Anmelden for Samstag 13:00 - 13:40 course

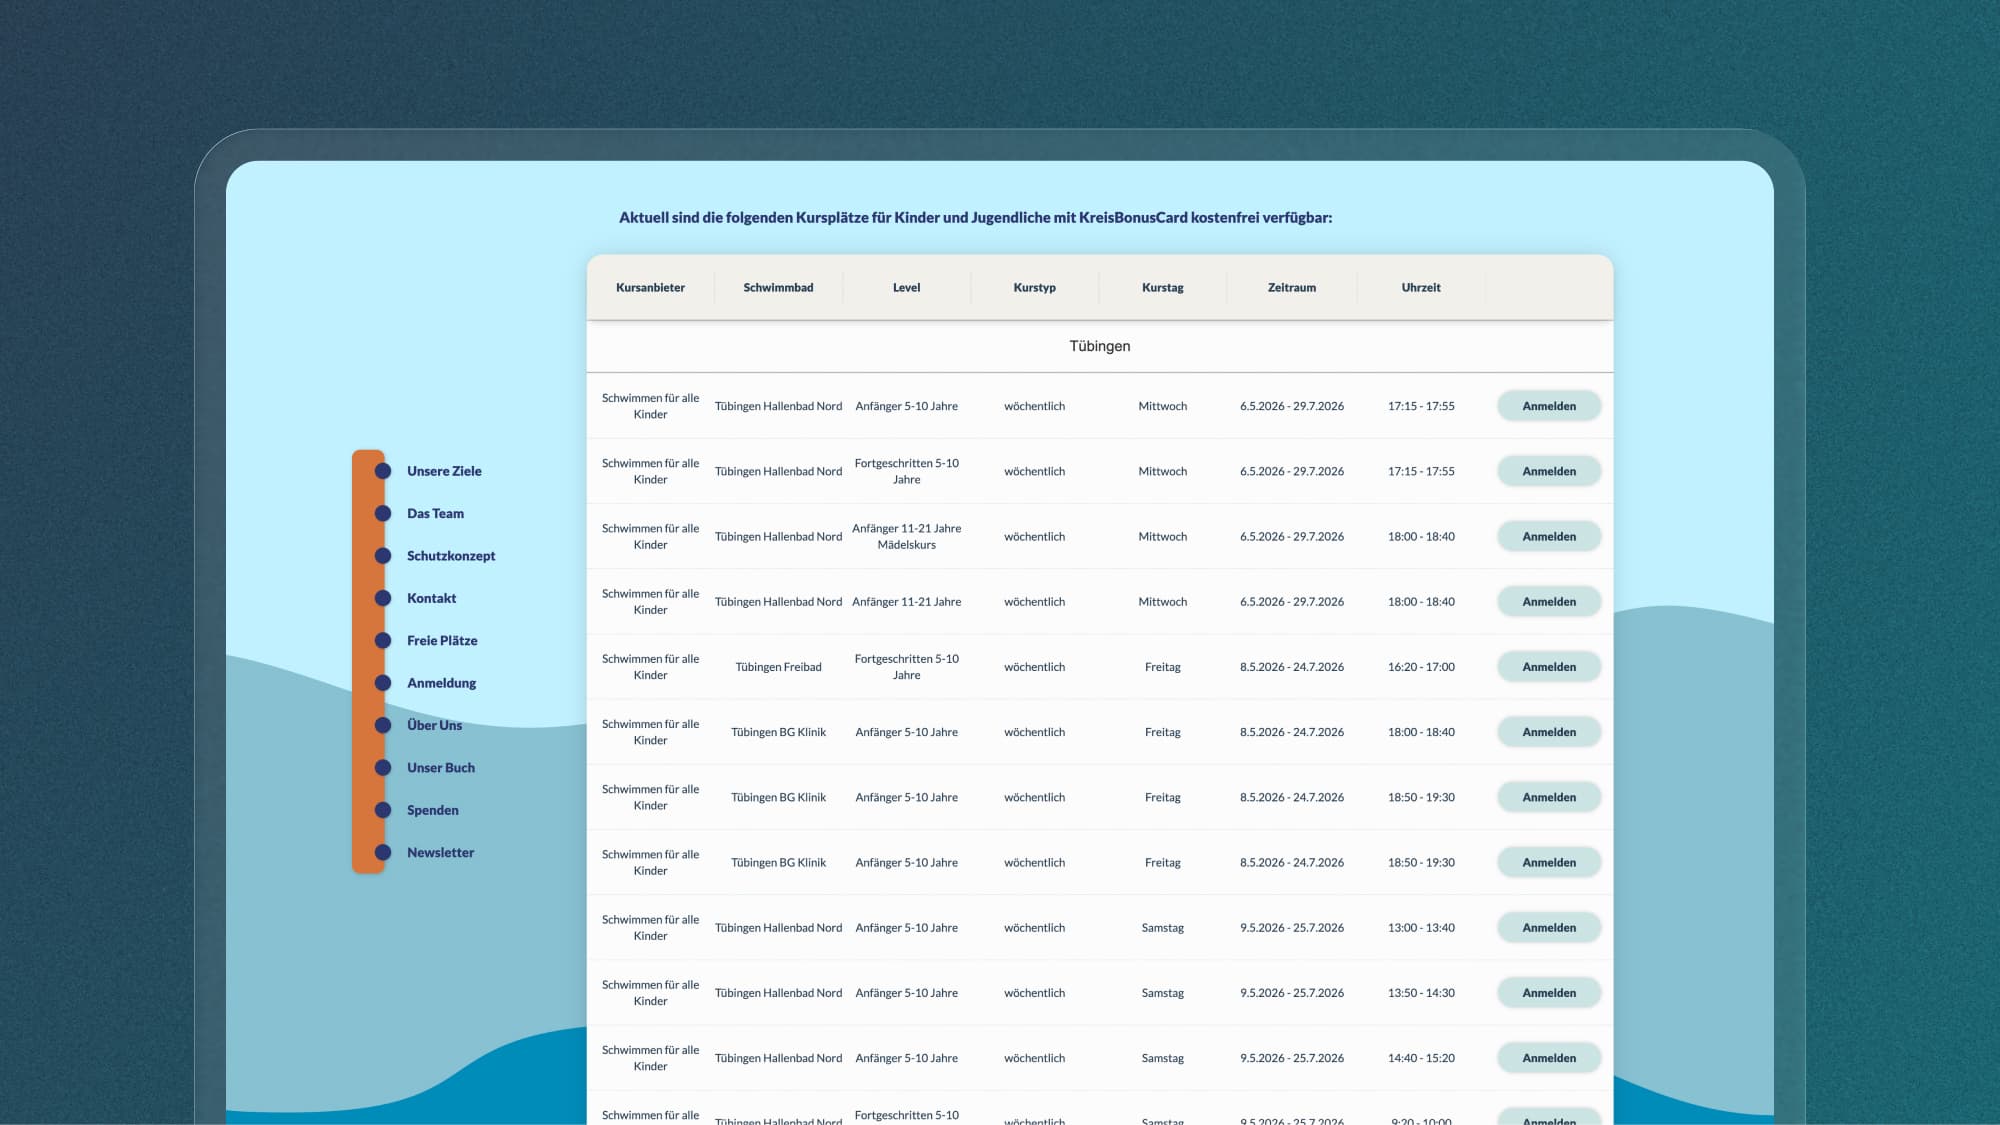point(1549,928)
